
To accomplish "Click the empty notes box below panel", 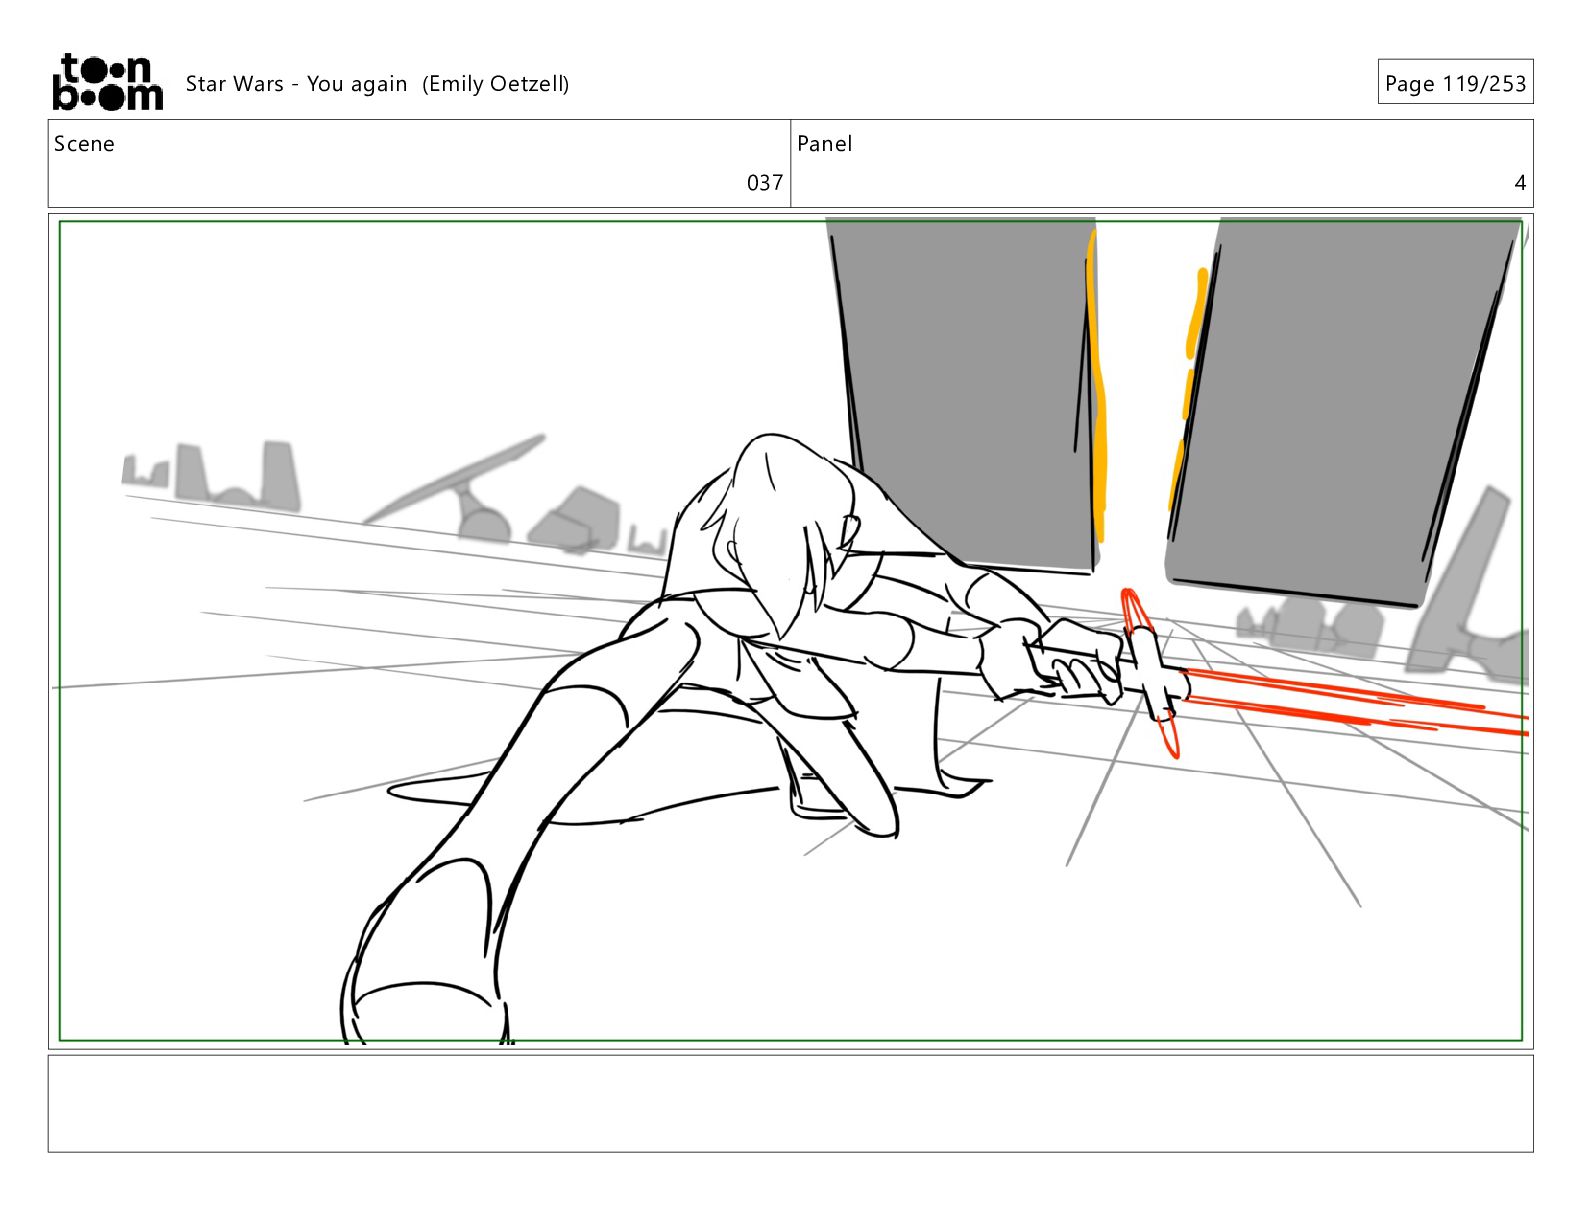I will point(790,1103).
